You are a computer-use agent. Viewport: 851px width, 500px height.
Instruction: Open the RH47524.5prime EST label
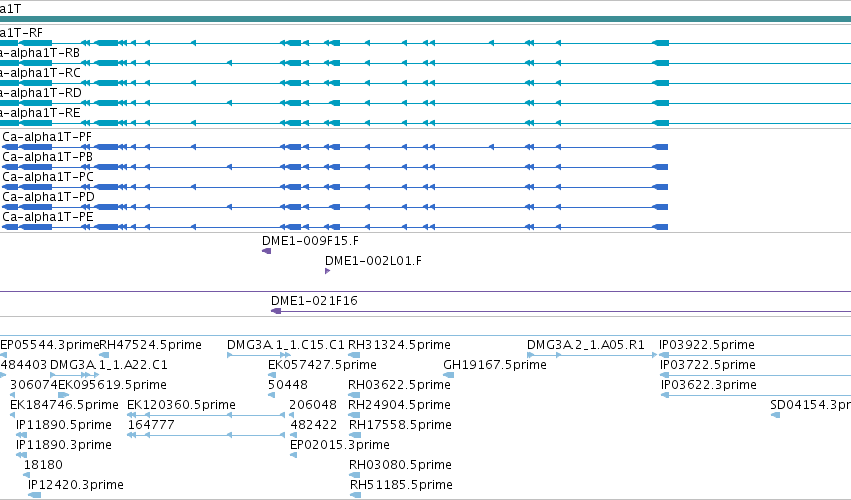click(x=150, y=345)
